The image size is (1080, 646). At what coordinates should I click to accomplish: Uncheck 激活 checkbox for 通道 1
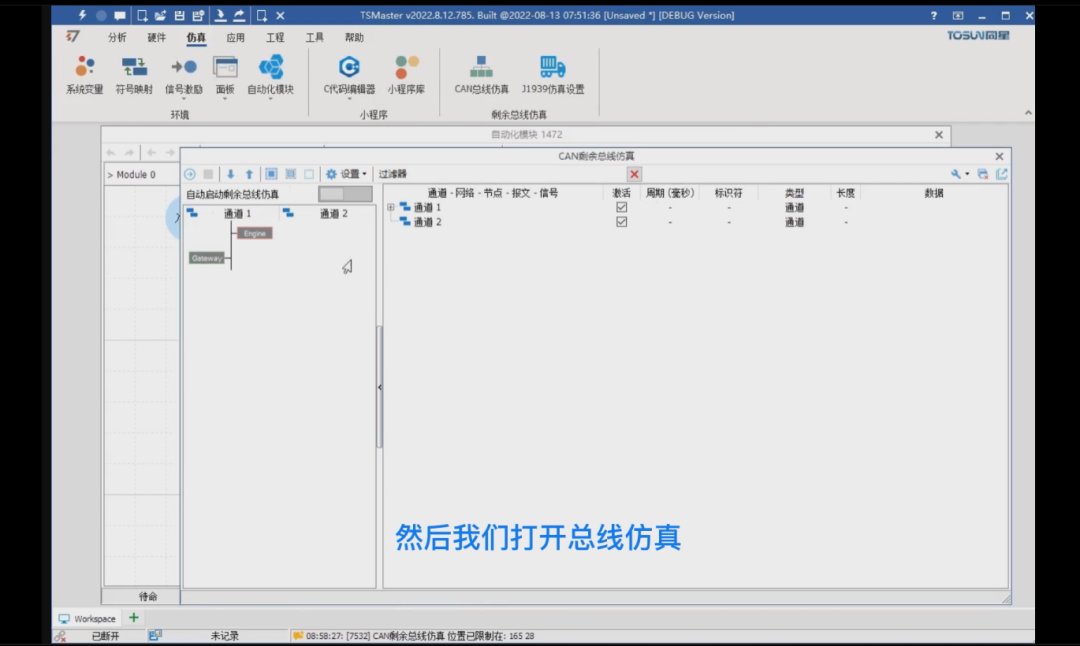point(621,207)
